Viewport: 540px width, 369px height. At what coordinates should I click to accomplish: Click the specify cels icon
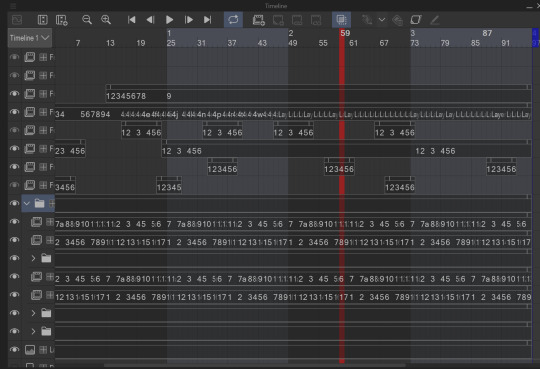297,20
